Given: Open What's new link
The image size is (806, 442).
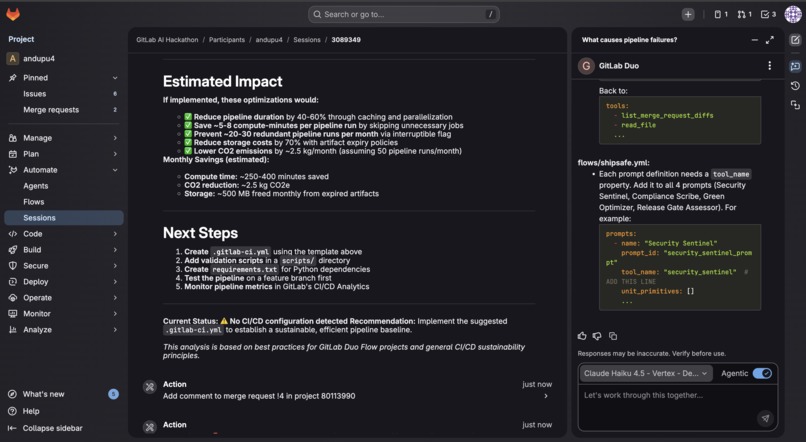Looking at the screenshot, I should point(43,394).
